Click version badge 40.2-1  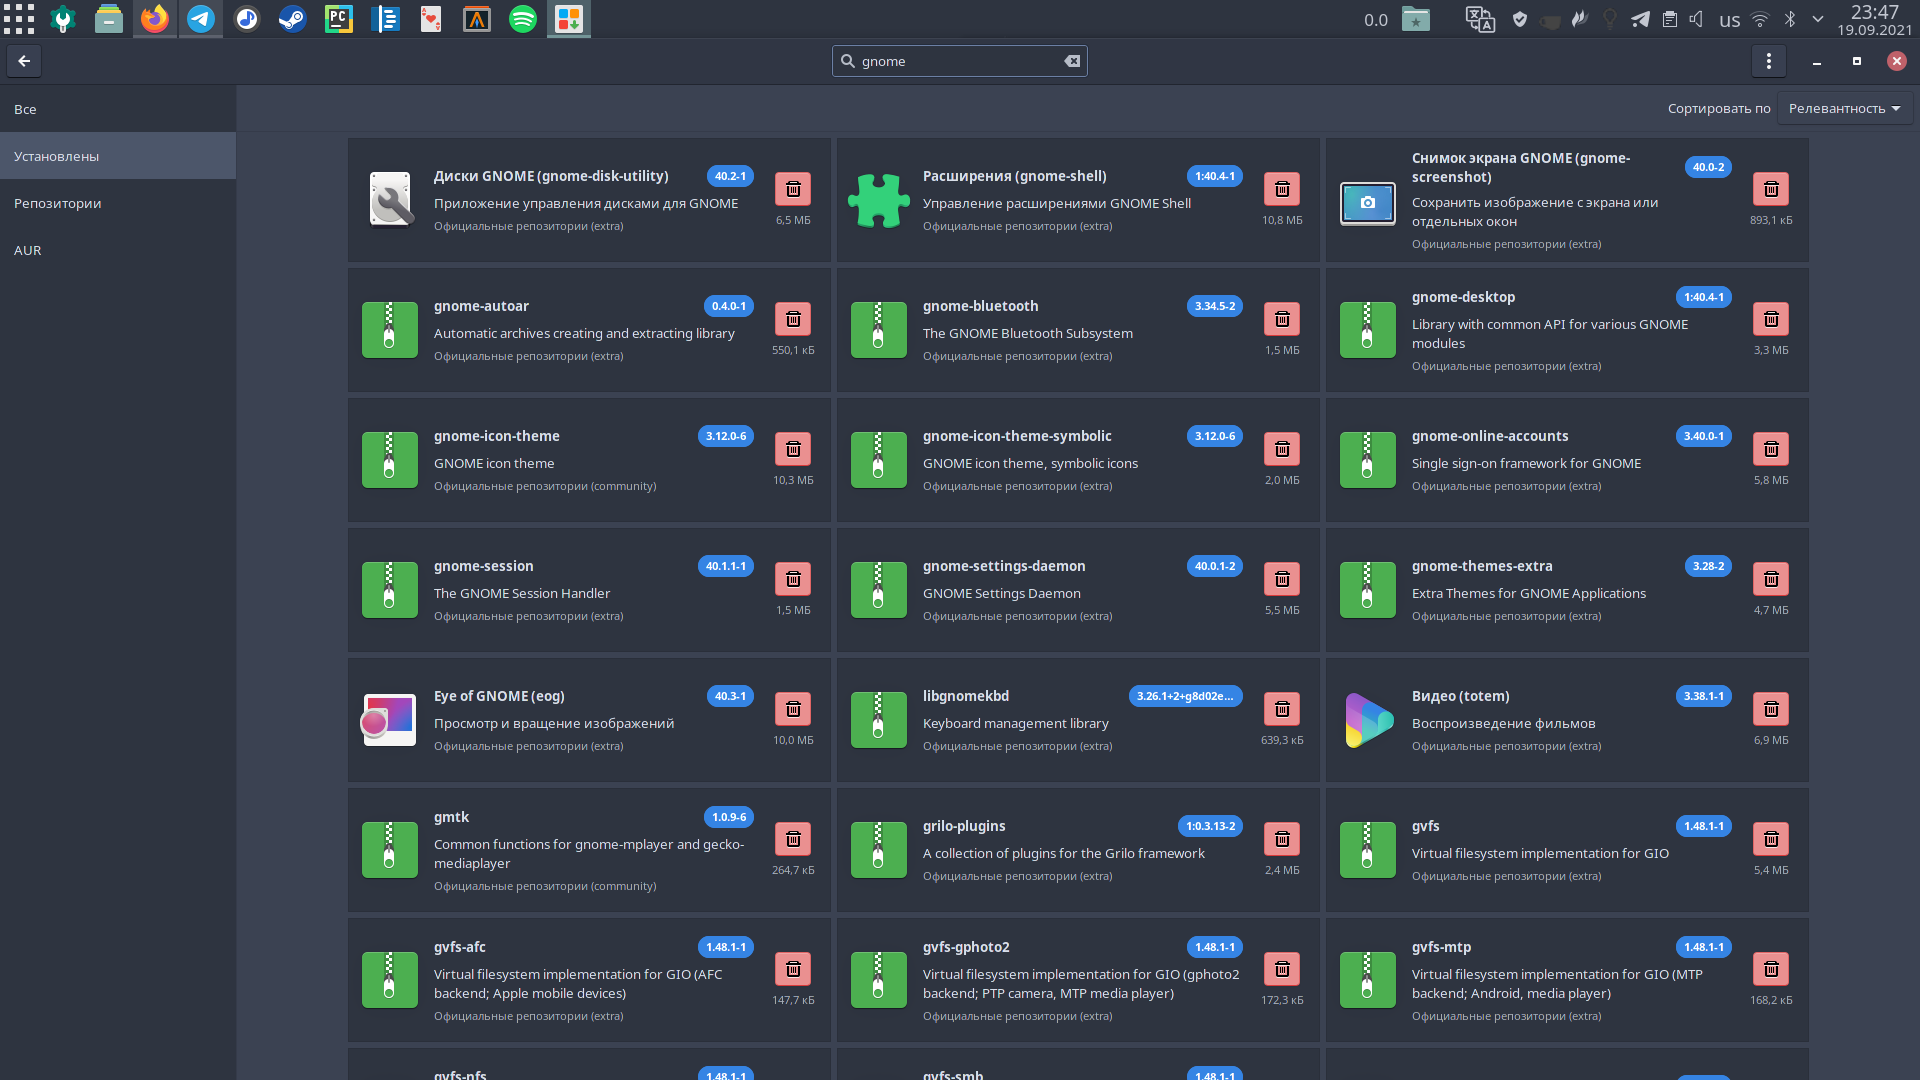click(x=730, y=176)
